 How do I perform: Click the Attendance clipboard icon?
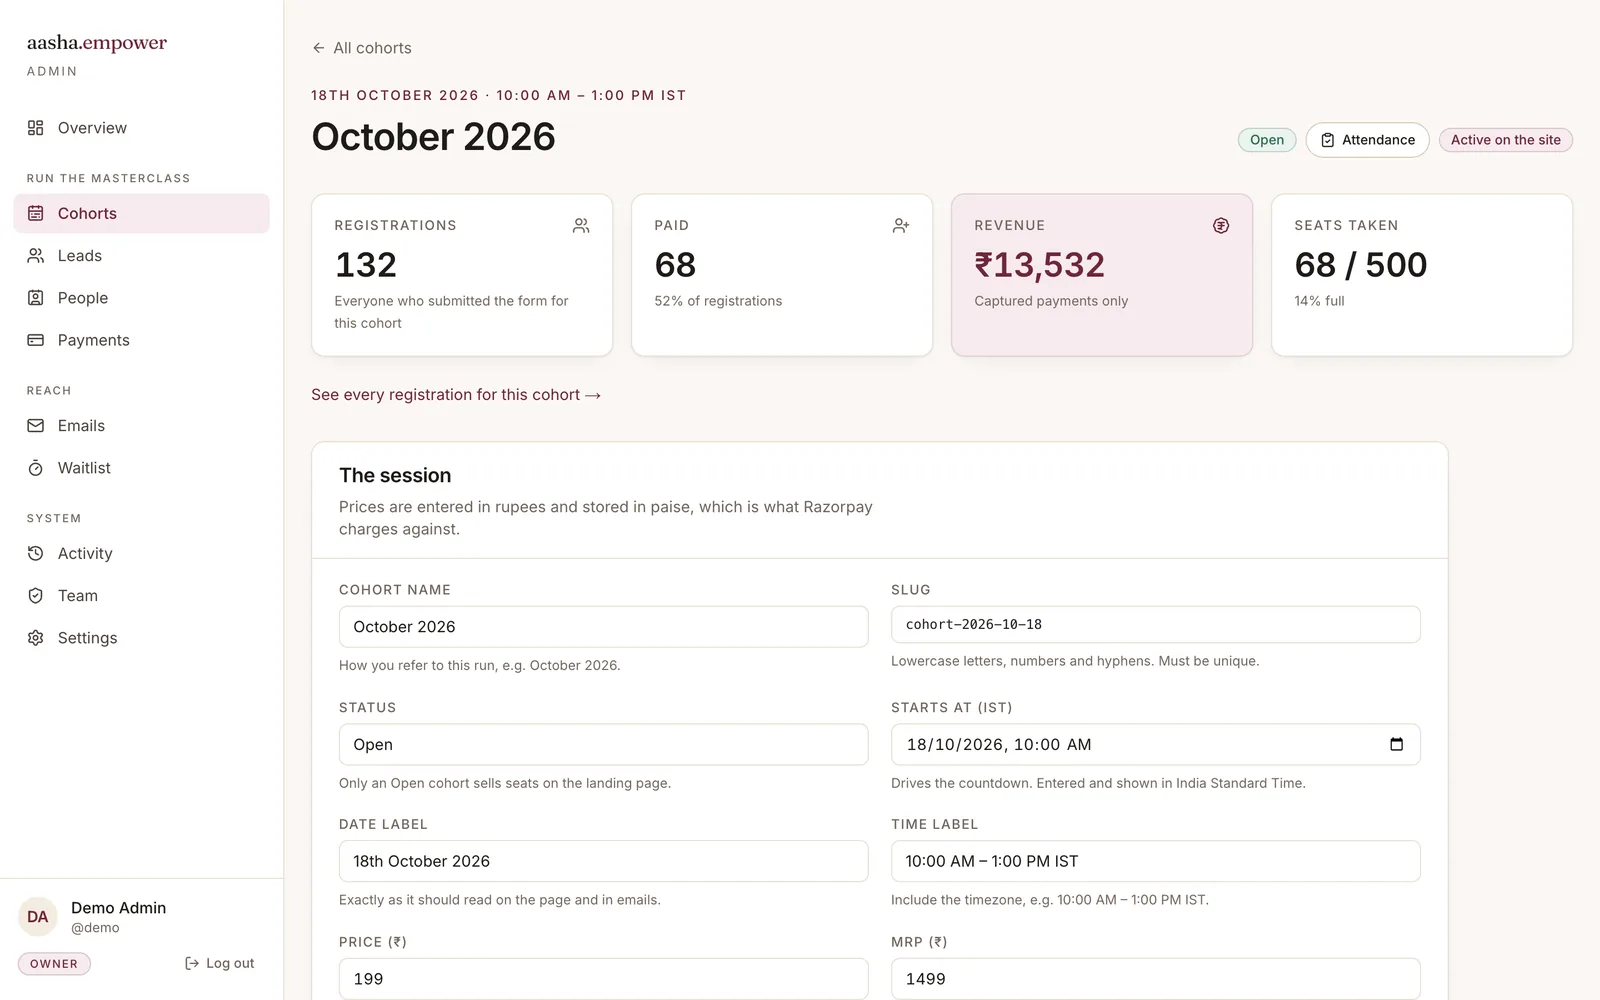click(1328, 140)
